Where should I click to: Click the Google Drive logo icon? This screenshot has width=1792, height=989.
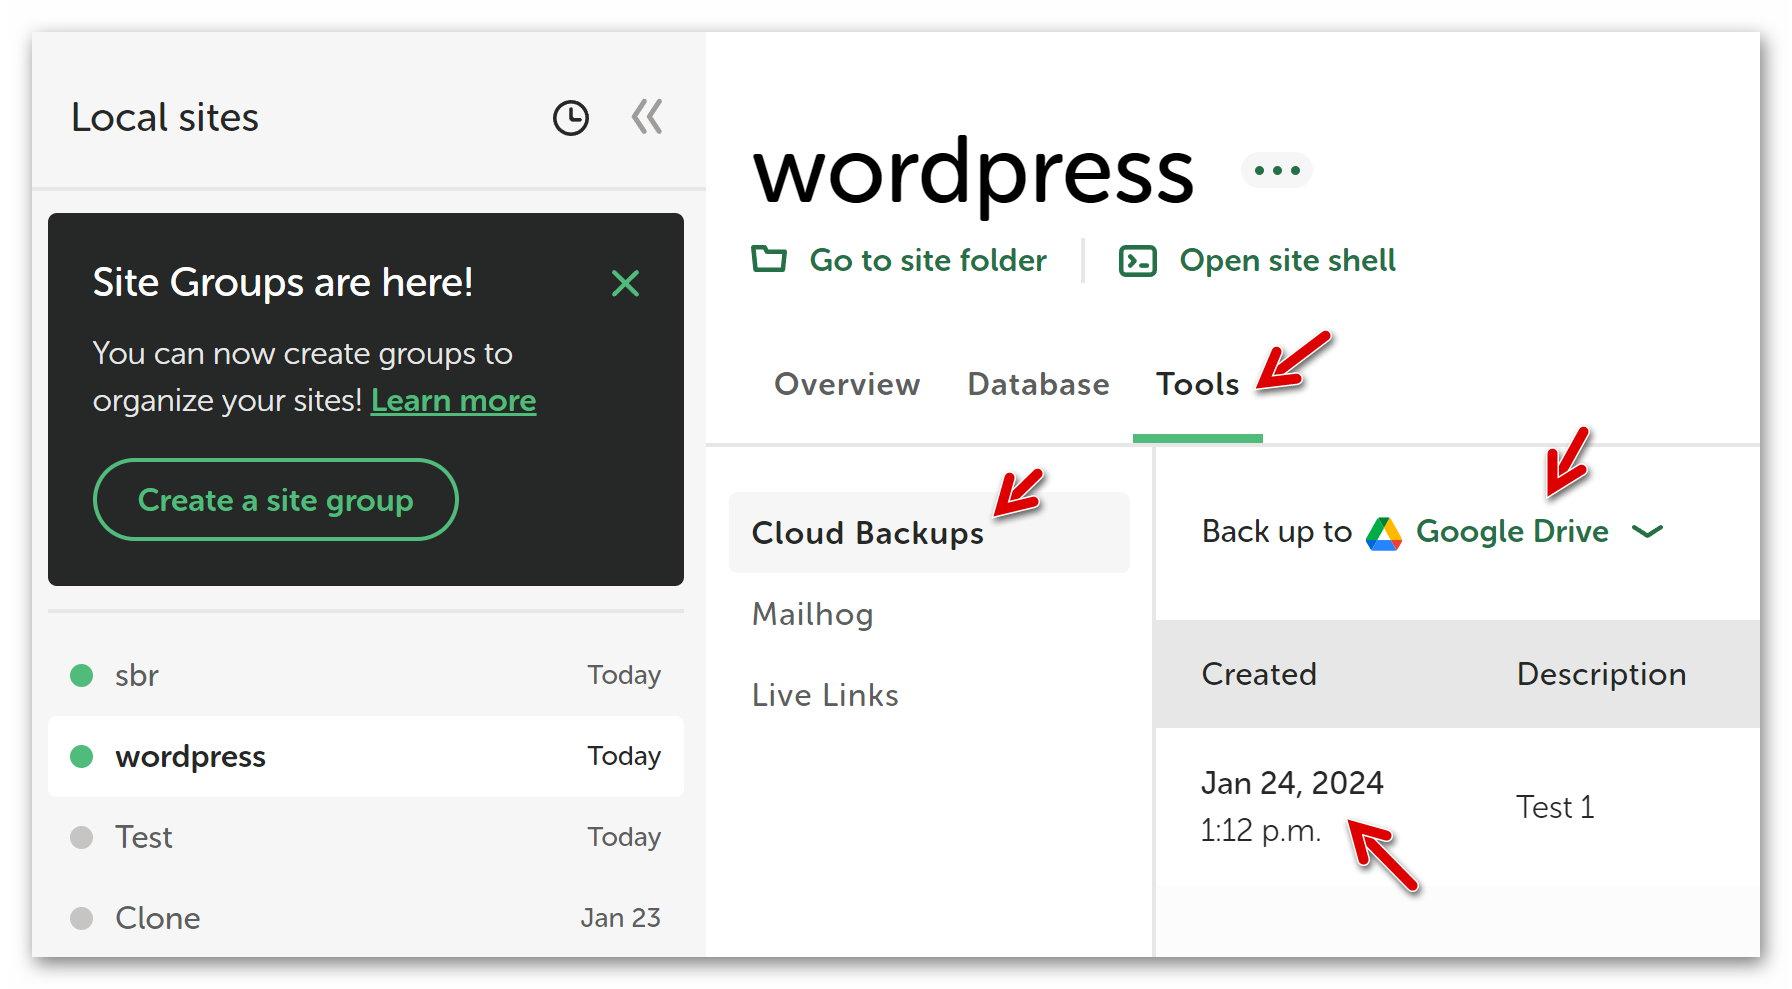pyautogui.click(x=1384, y=533)
